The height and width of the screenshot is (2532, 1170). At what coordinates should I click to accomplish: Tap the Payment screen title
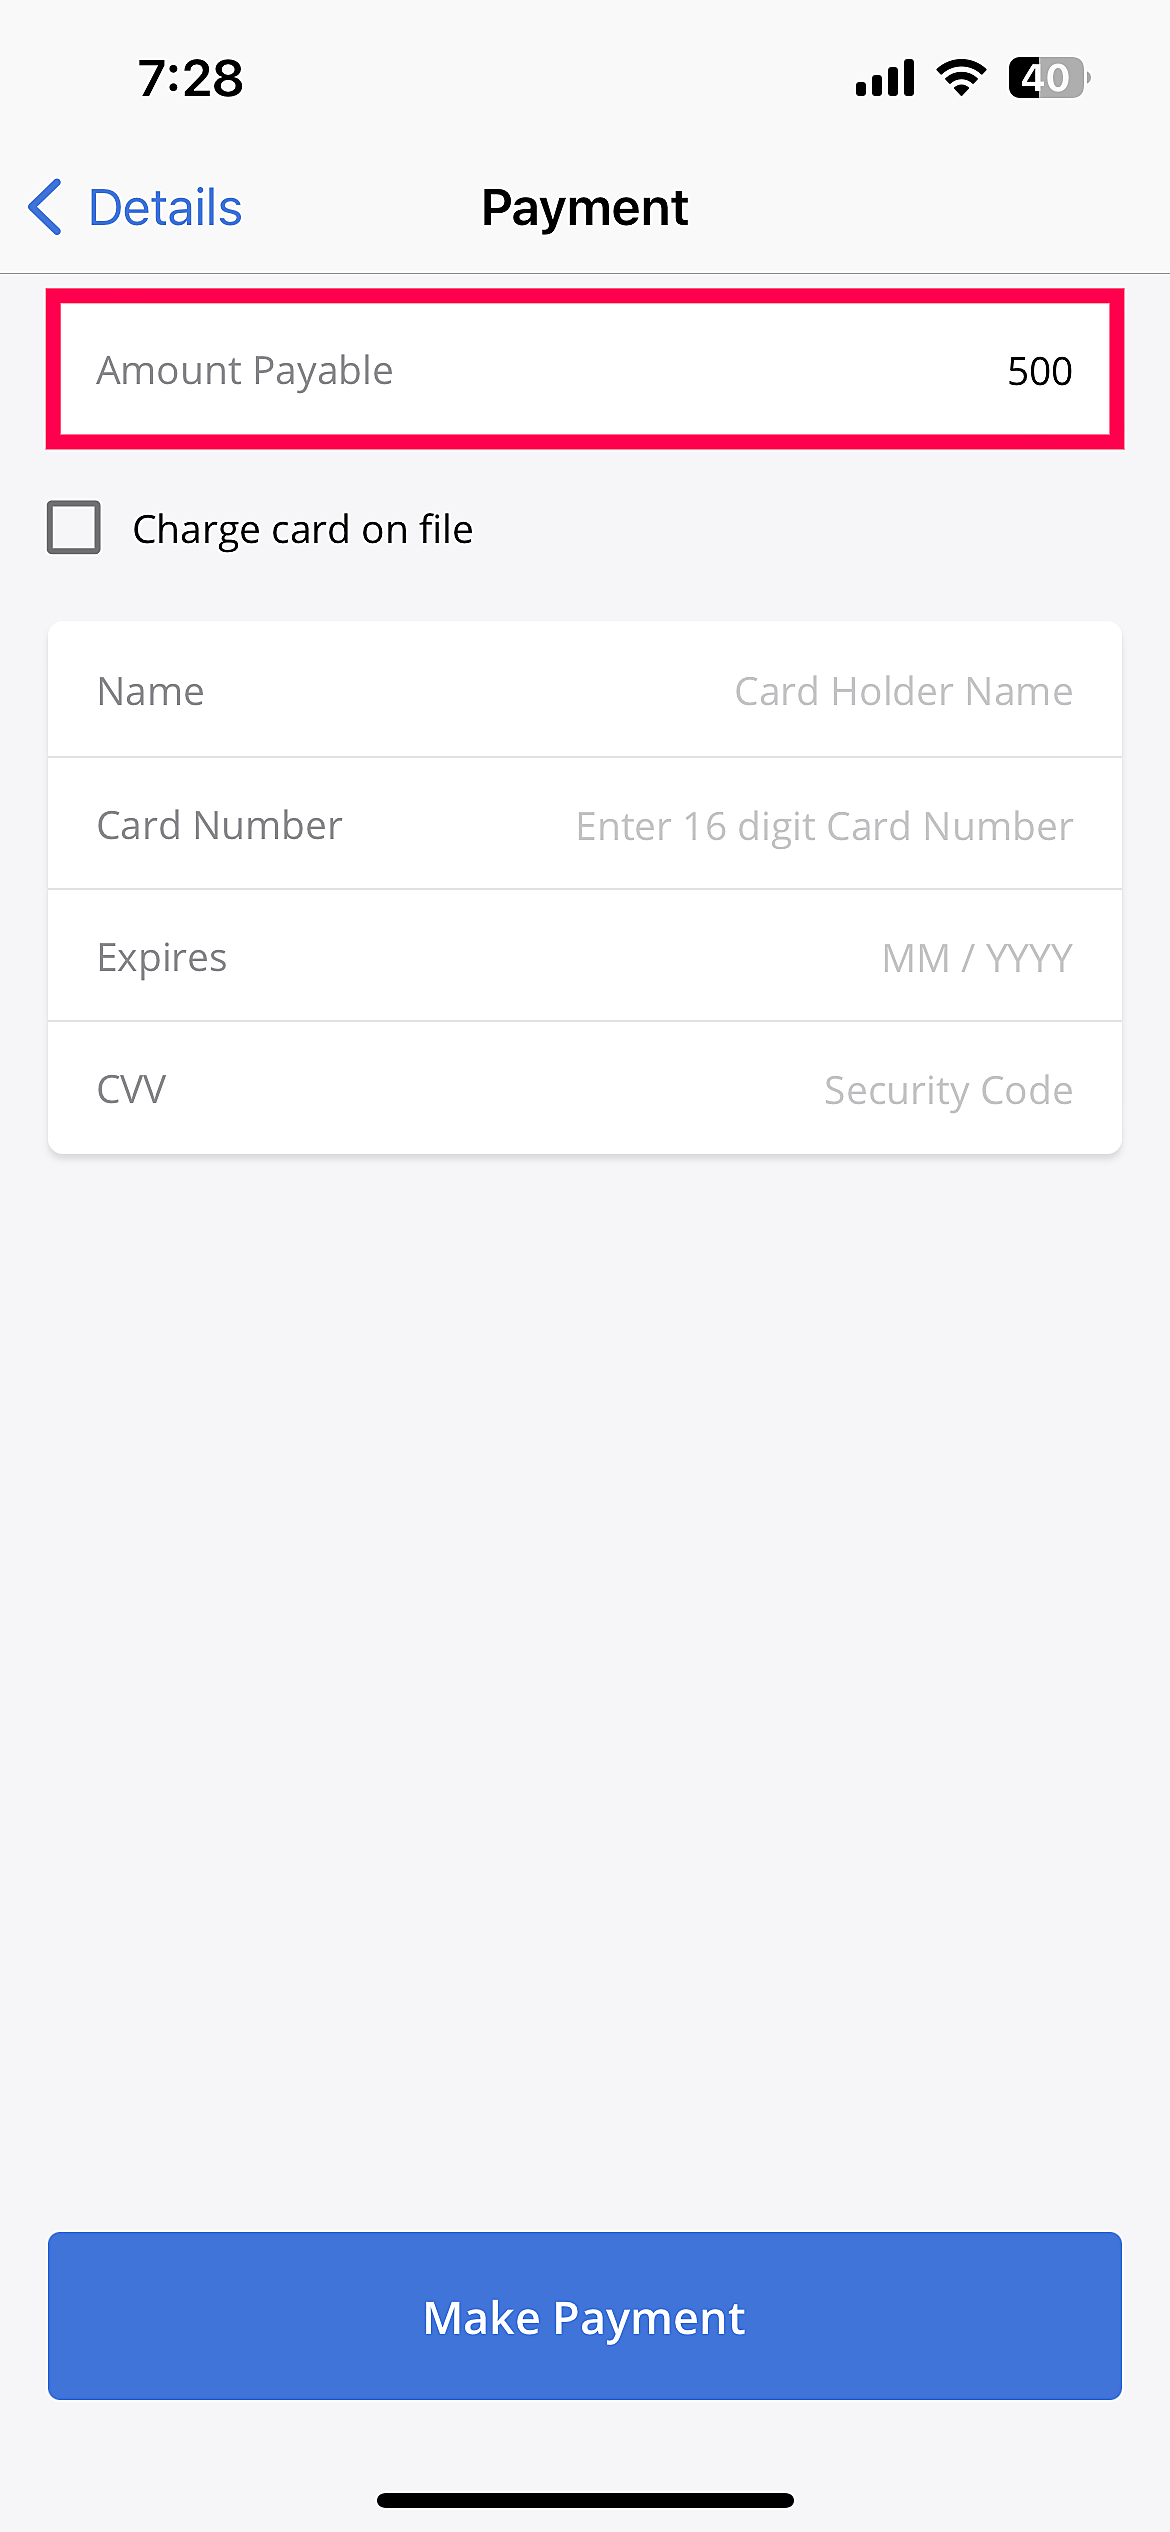point(585,208)
